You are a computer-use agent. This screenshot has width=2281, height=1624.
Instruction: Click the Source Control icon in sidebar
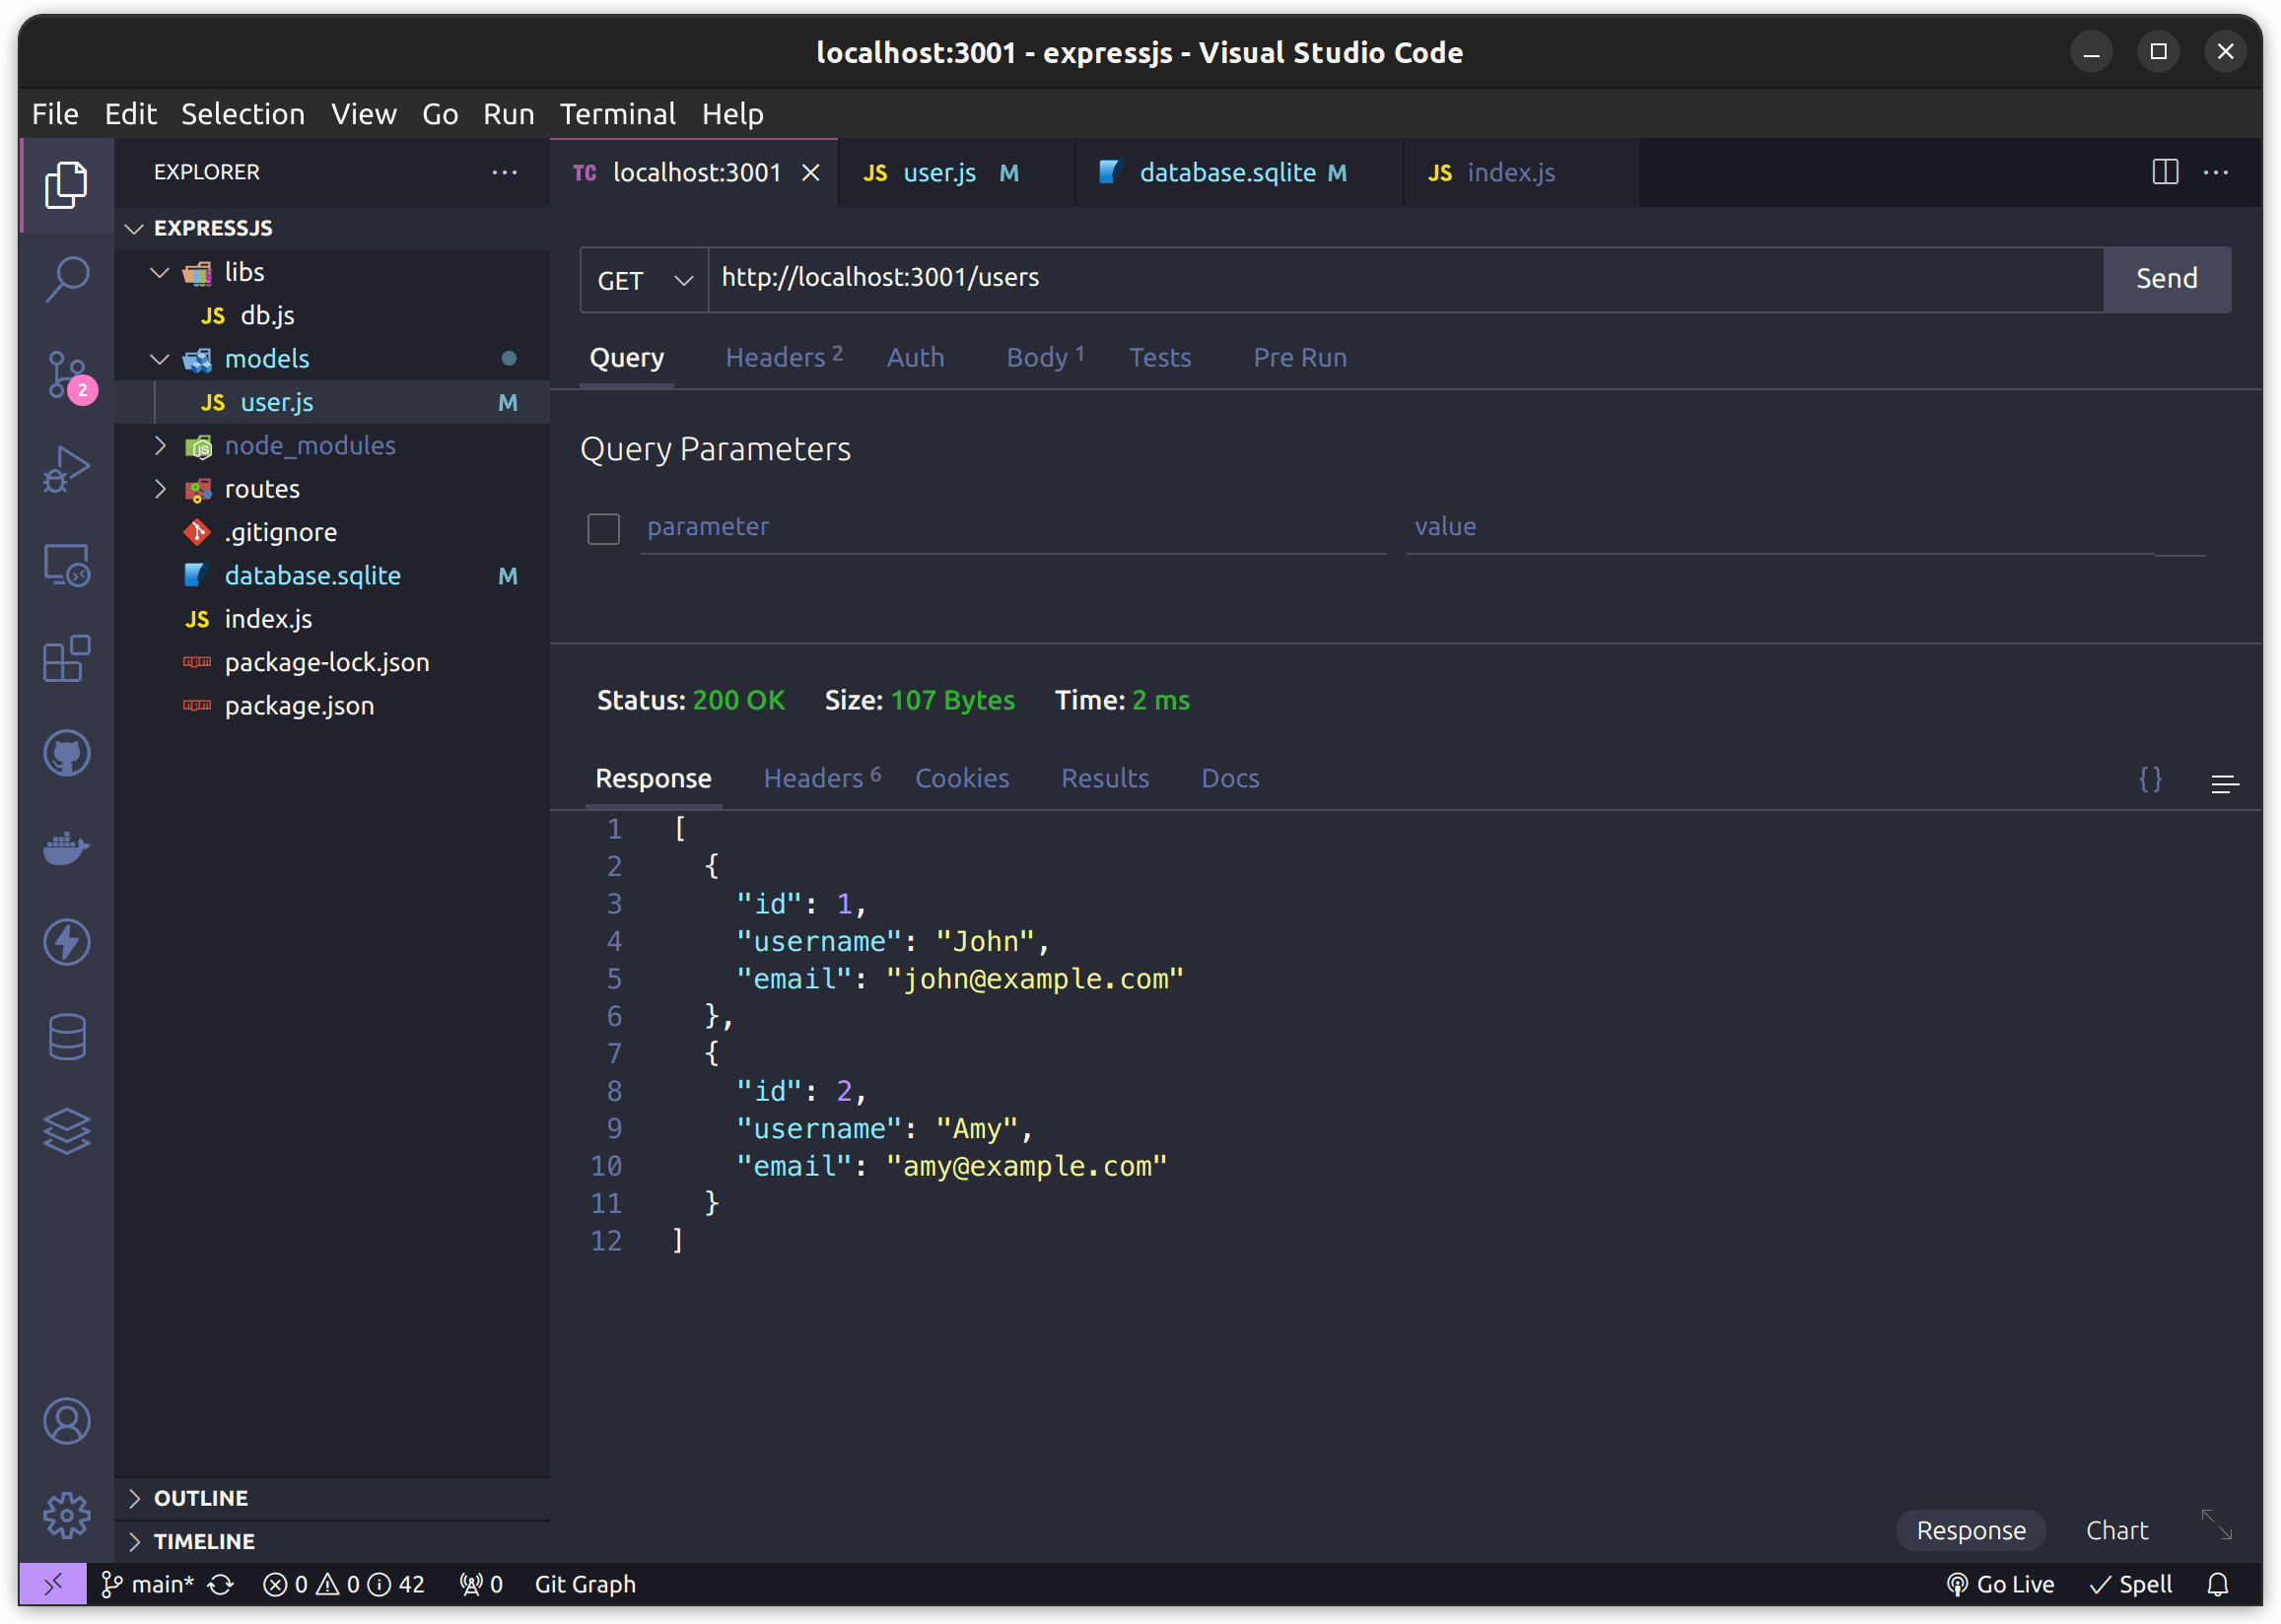pos(65,376)
